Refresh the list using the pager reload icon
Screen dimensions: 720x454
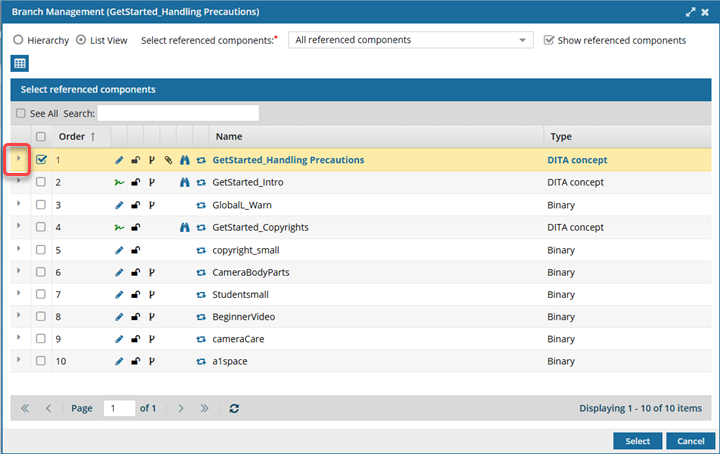234,409
